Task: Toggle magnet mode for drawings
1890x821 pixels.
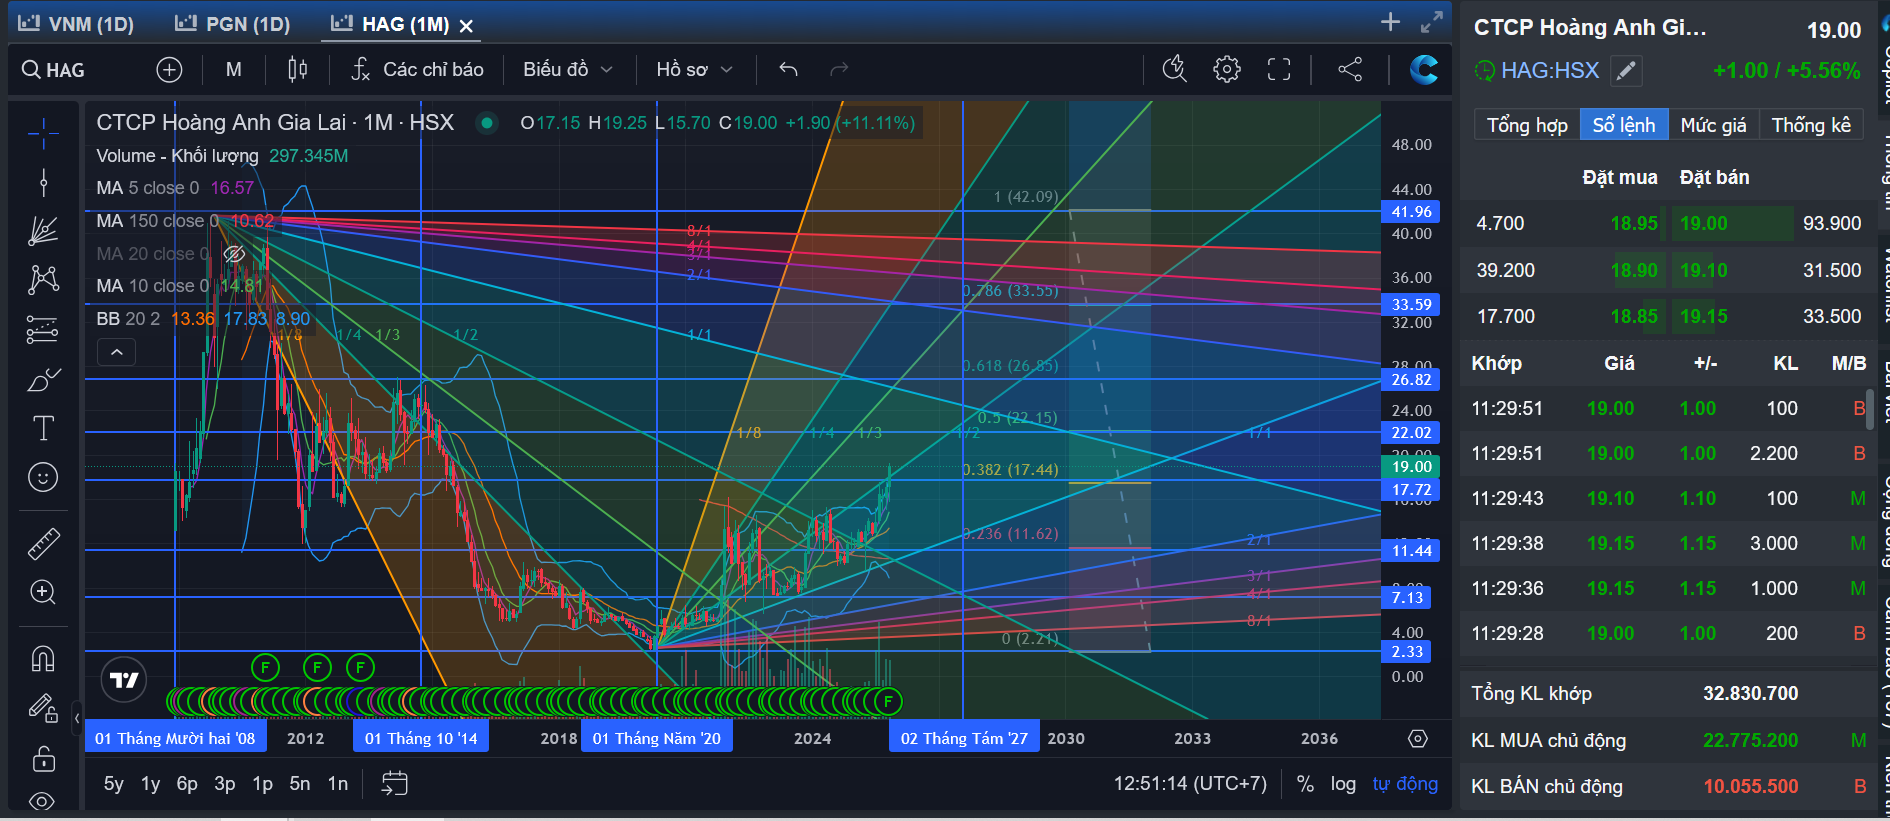Action: point(43,659)
